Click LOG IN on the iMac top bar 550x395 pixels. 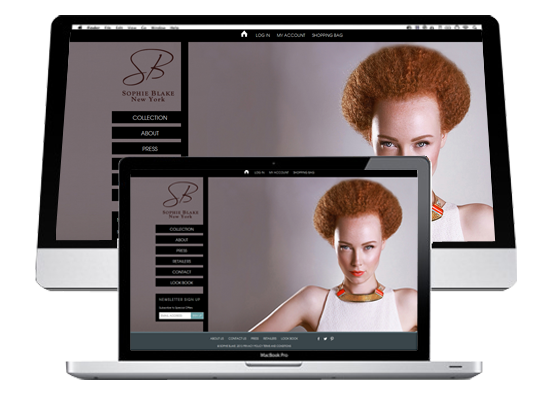263,35
